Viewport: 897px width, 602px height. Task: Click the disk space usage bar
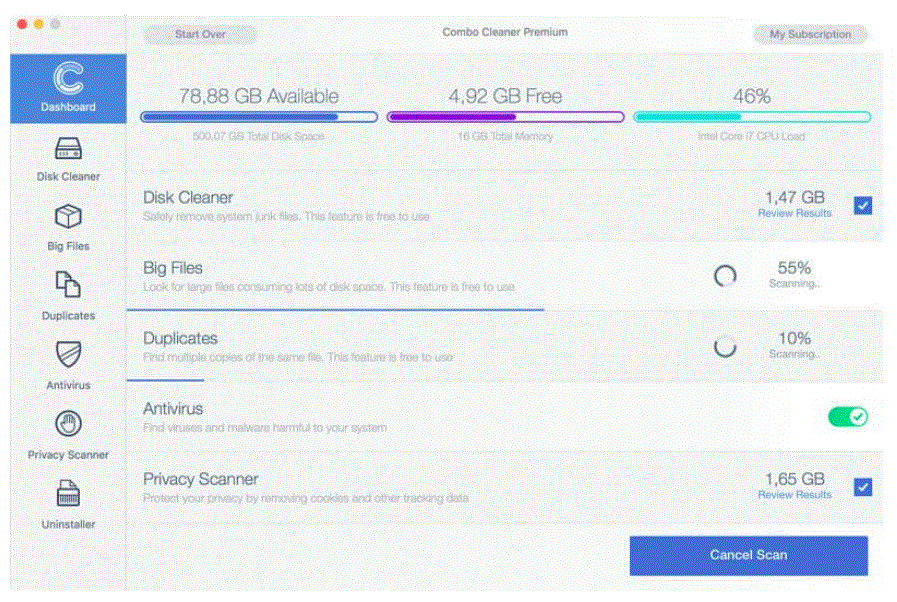pos(259,117)
